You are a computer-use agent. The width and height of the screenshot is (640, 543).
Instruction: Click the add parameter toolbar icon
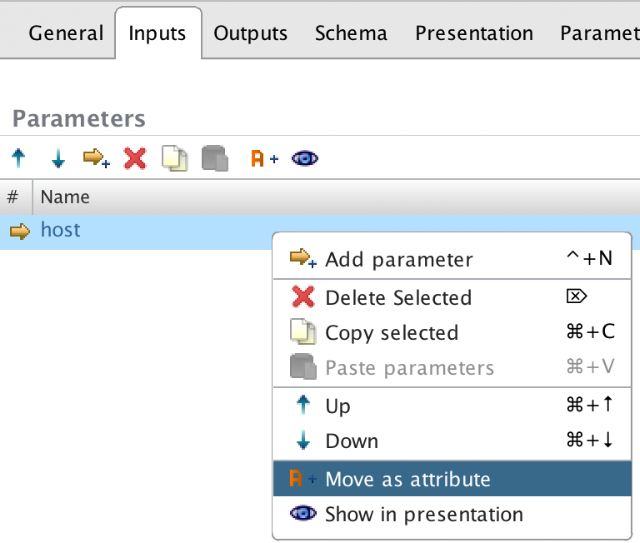coord(96,158)
